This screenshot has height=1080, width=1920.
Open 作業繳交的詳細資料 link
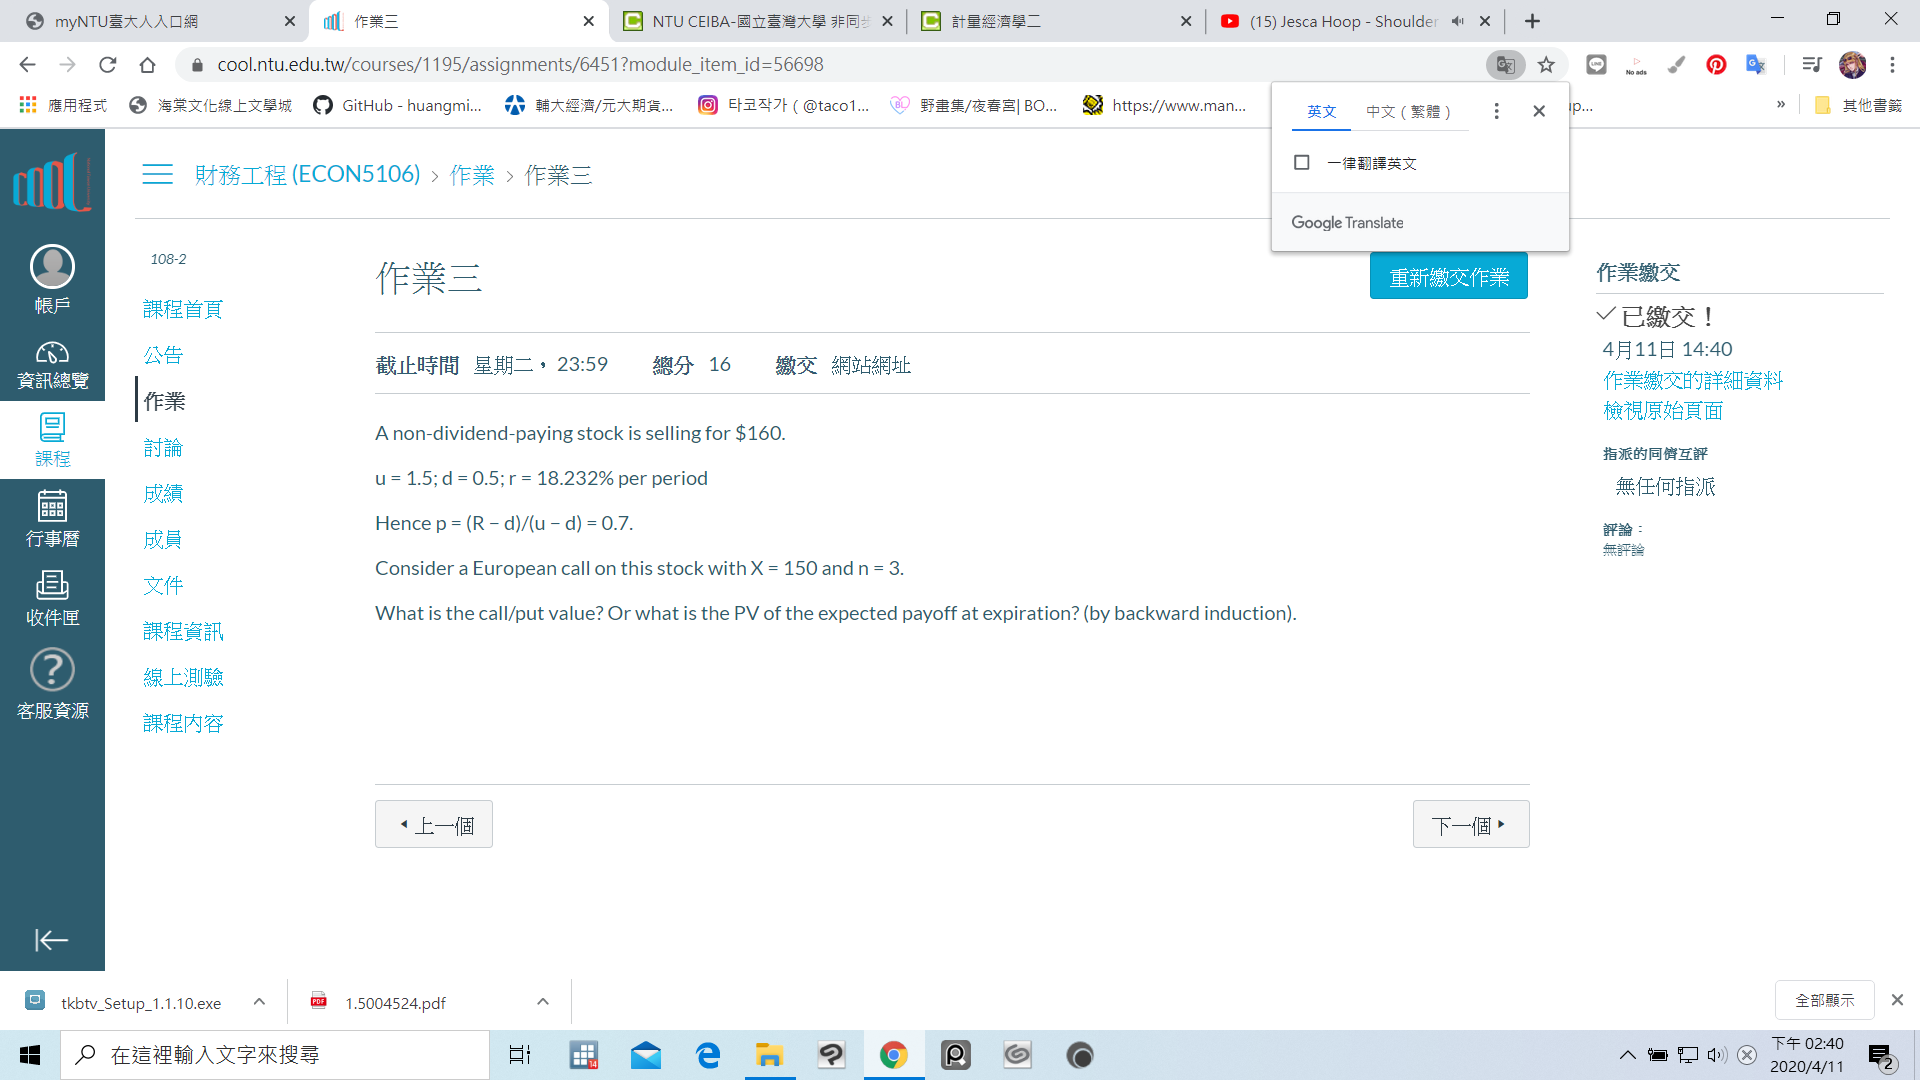tap(1693, 380)
